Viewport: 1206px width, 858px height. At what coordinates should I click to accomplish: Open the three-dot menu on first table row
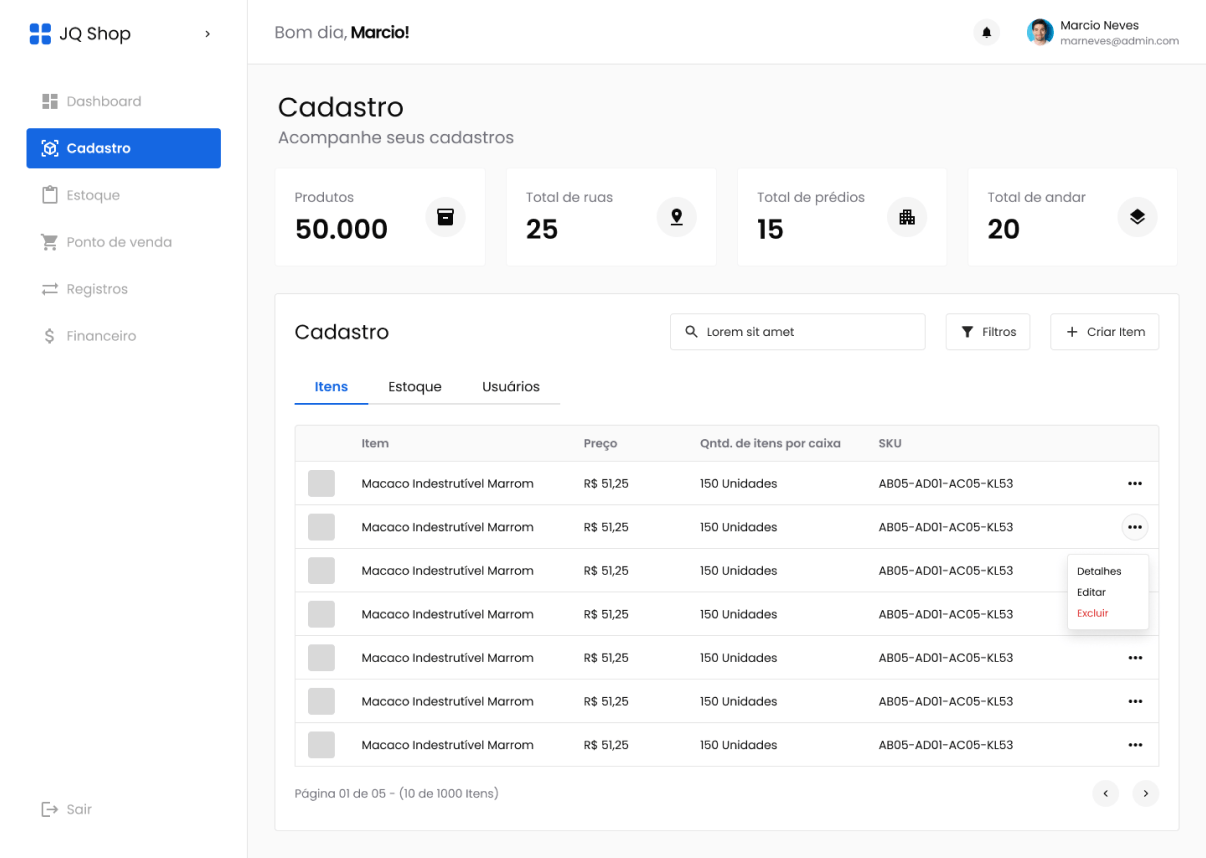click(x=1134, y=484)
